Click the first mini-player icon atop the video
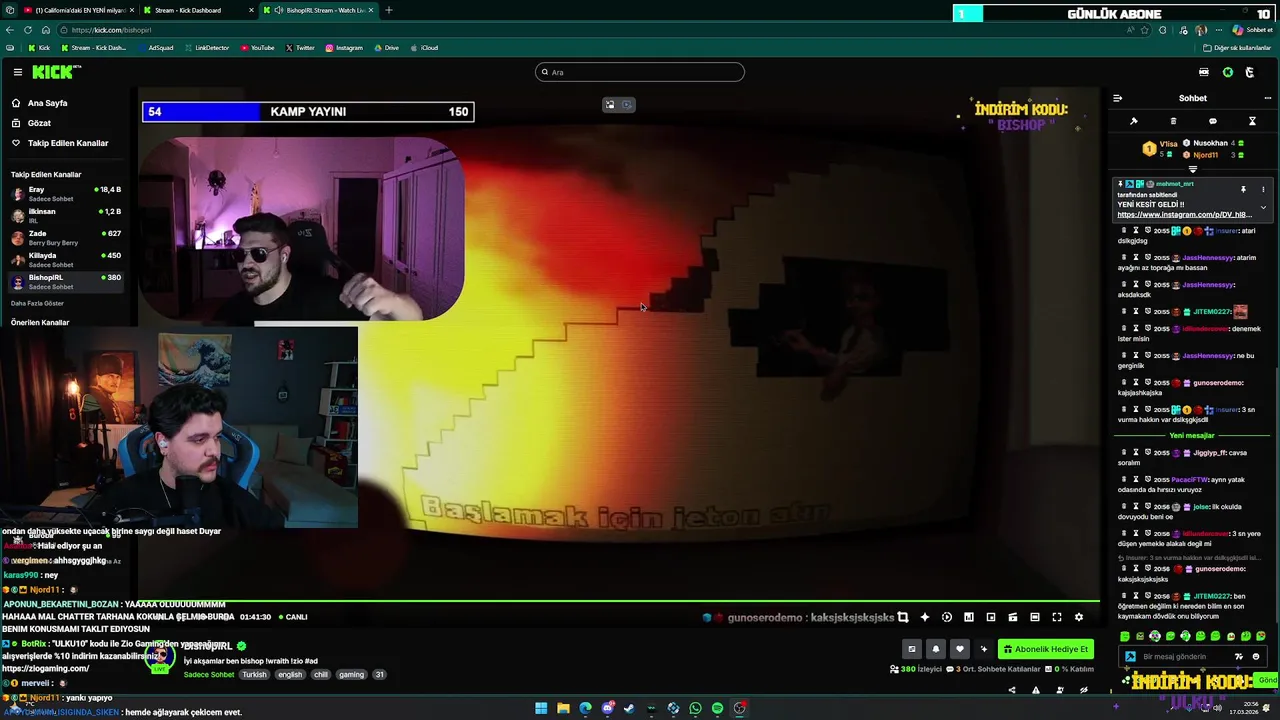This screenshot has height=720, width=1280. tap(609, 104)
